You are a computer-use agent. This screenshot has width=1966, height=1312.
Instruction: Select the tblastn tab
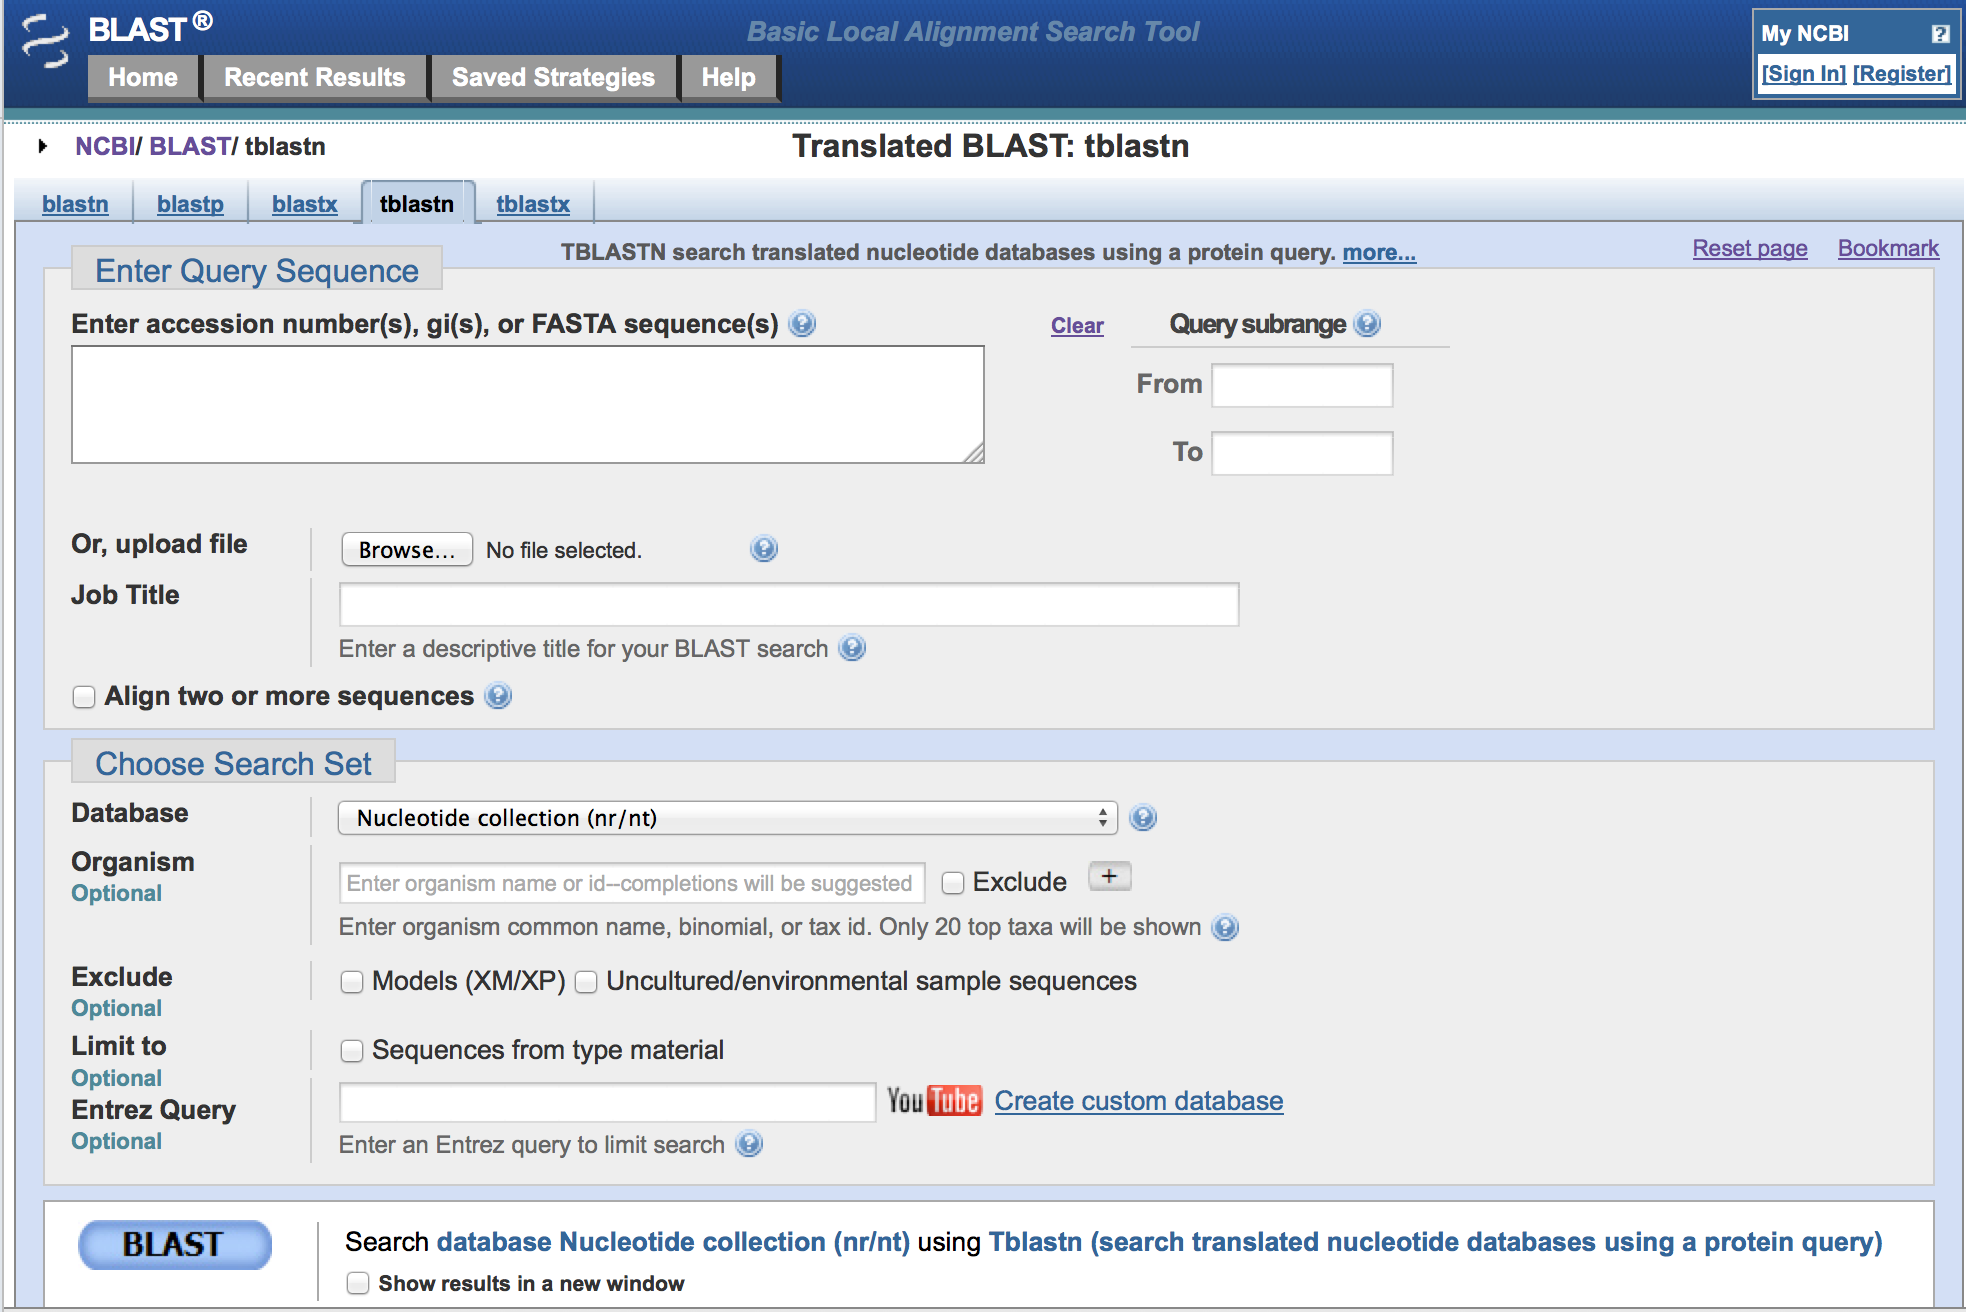tap(417, 204)
